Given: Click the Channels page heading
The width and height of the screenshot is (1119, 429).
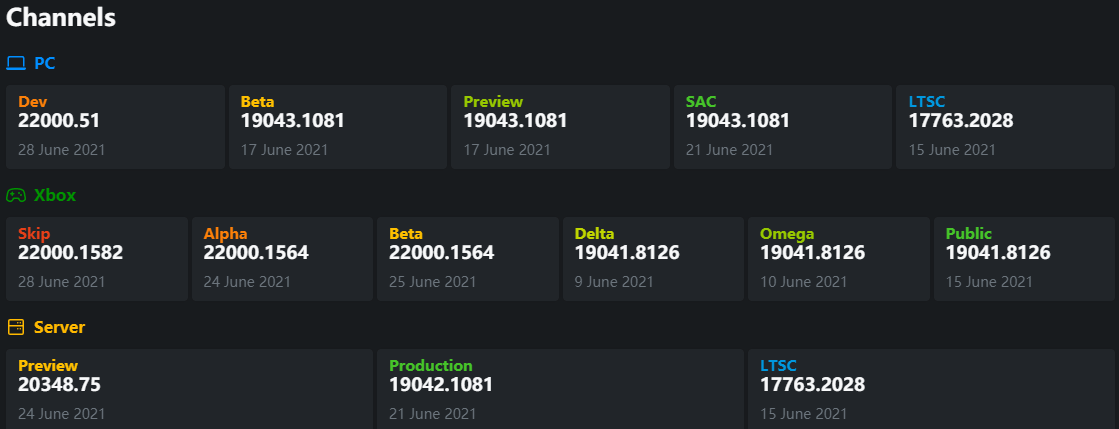Looking at the screenshot, I should pos(61,18).
